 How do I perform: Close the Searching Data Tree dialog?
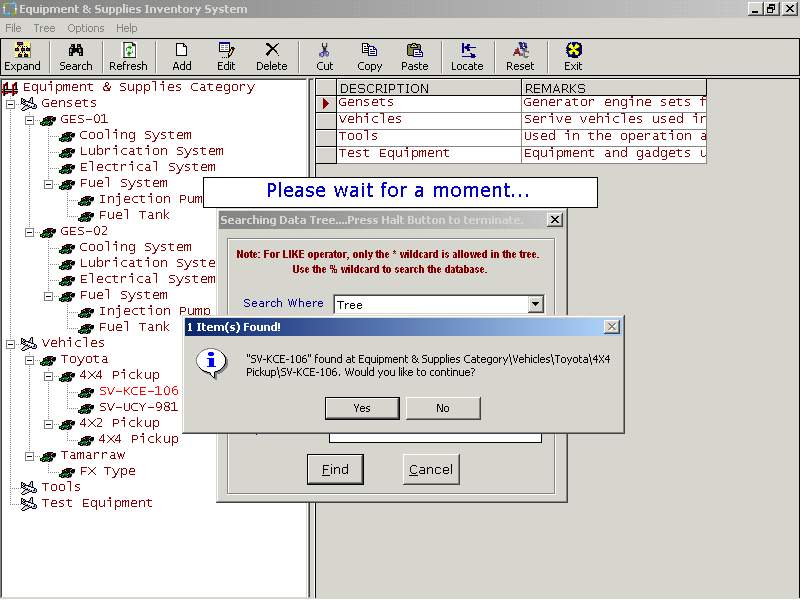[555, 220]
